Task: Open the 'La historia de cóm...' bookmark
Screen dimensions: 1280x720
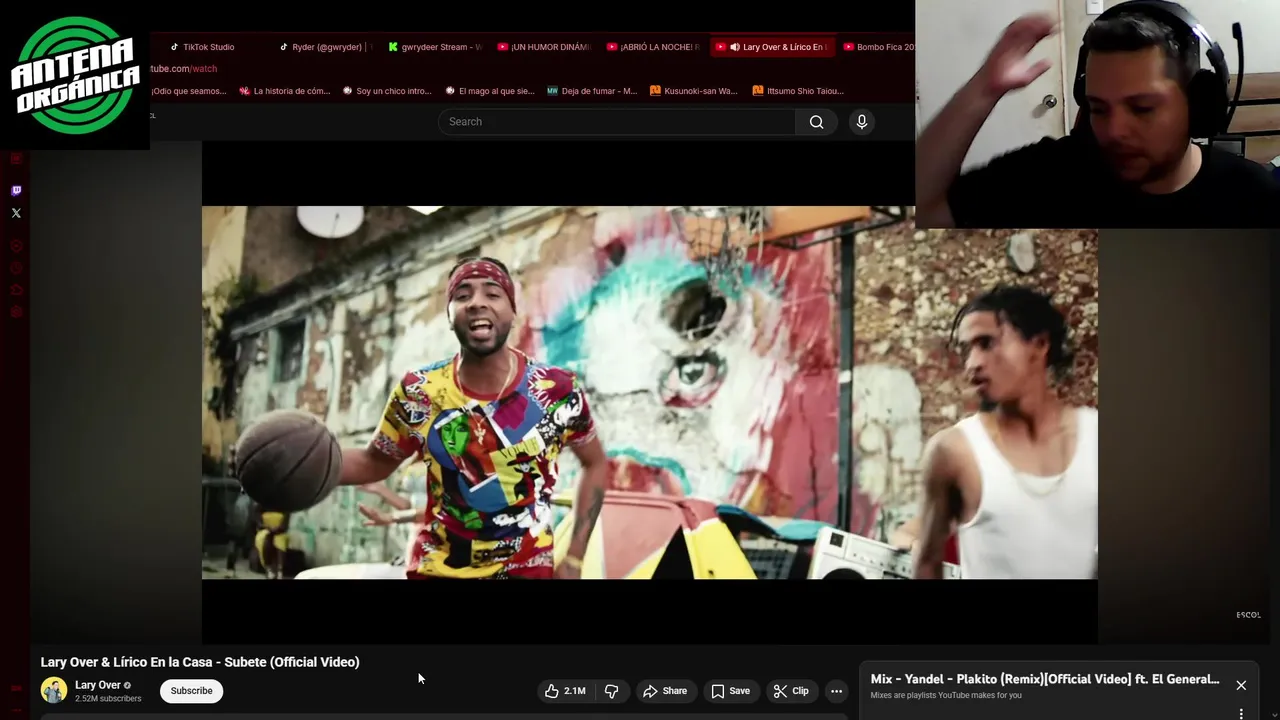Action: pos(285,91)
